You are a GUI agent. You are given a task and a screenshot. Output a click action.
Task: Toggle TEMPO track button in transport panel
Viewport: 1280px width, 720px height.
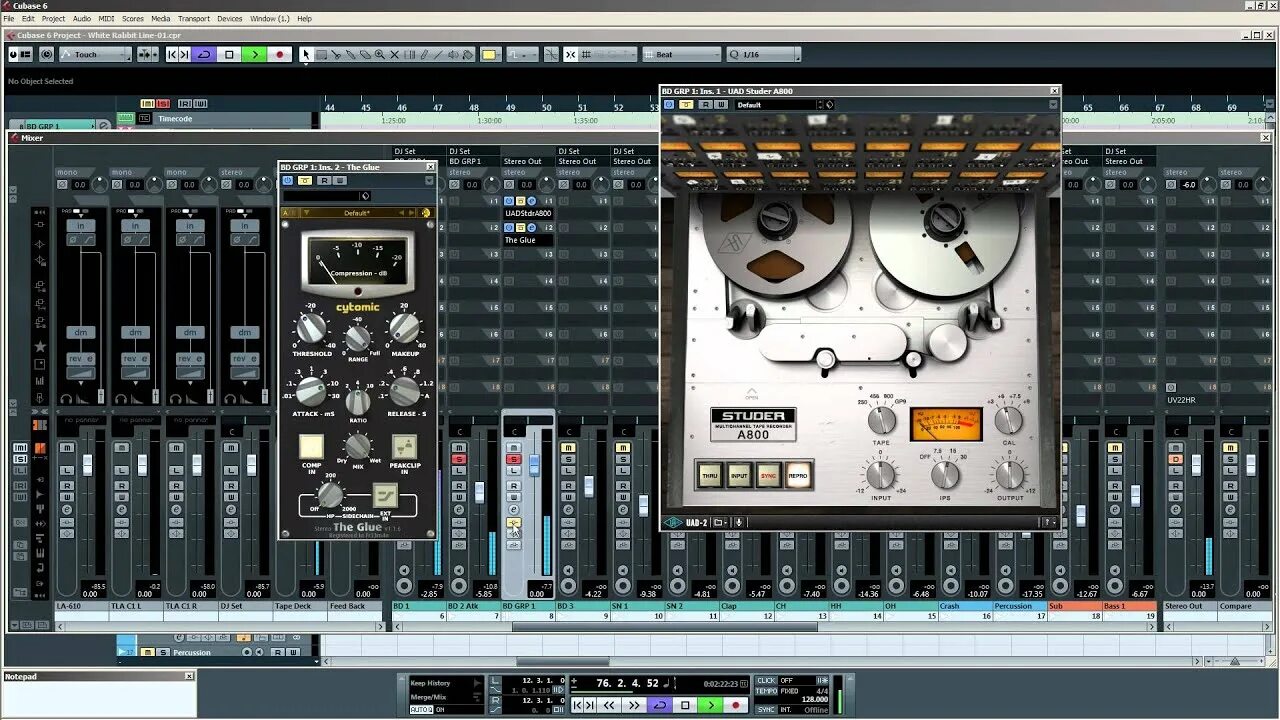767,691
